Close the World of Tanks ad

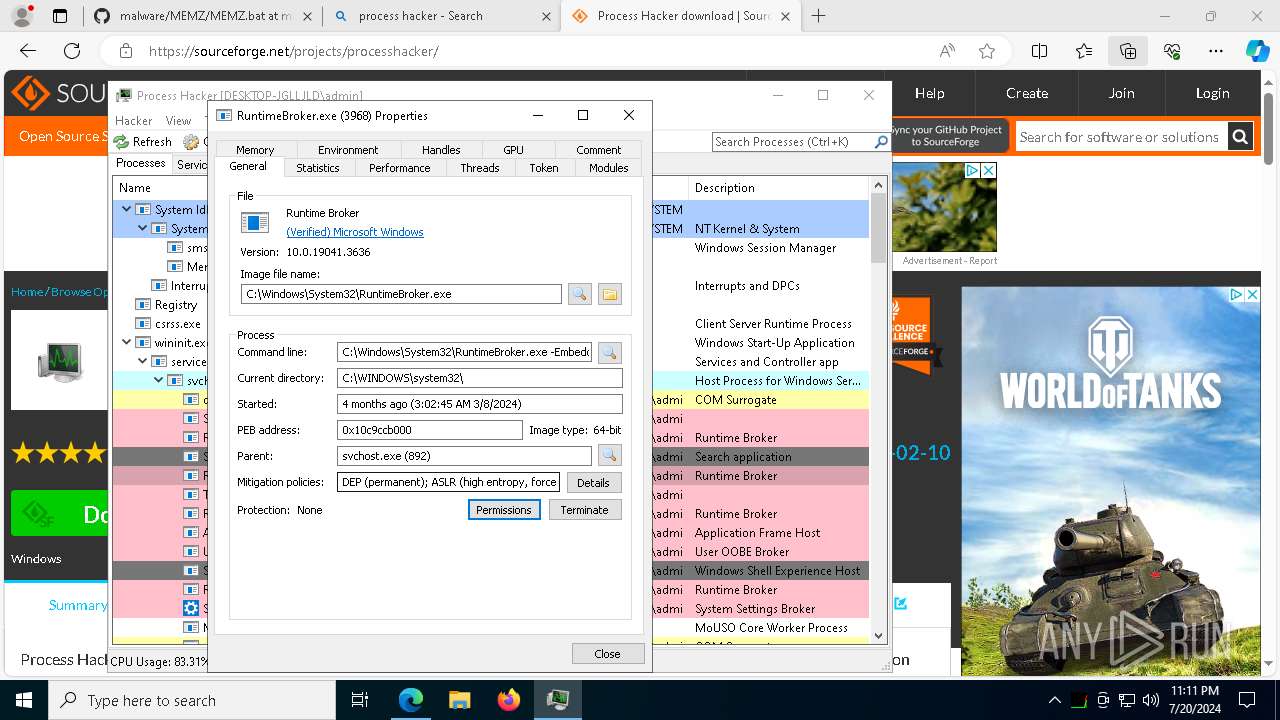(x=1252, y=295)
